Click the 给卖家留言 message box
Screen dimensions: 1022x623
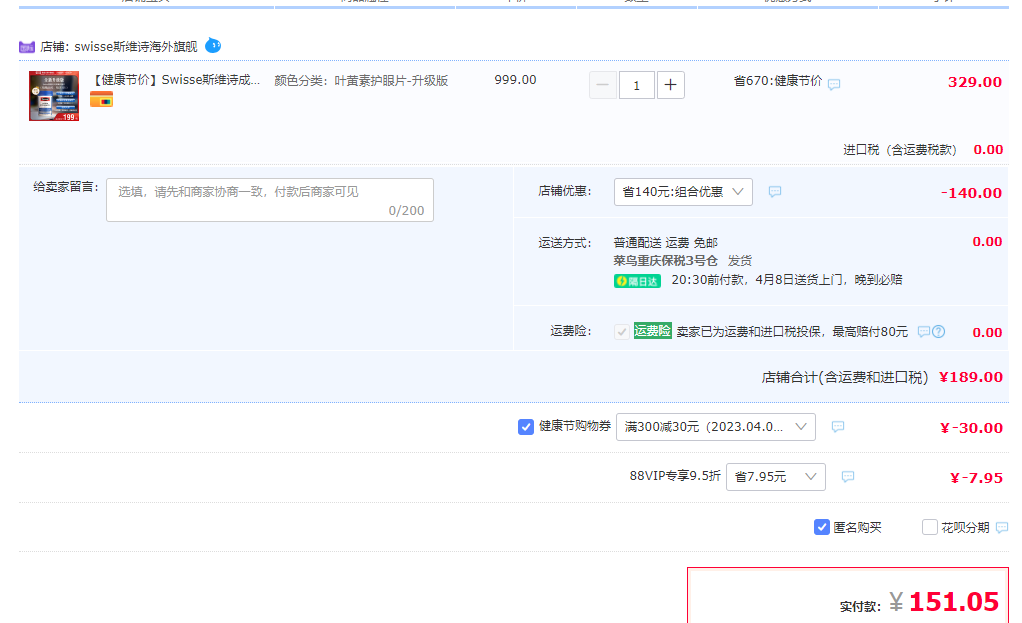[270, 200]
